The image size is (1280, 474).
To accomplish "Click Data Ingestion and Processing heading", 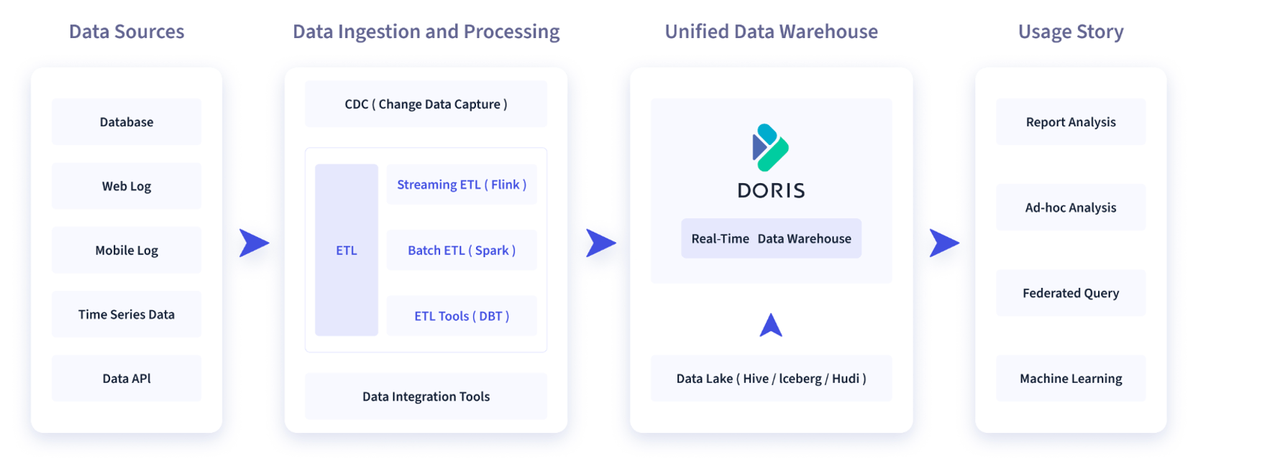I will (426, 32).
